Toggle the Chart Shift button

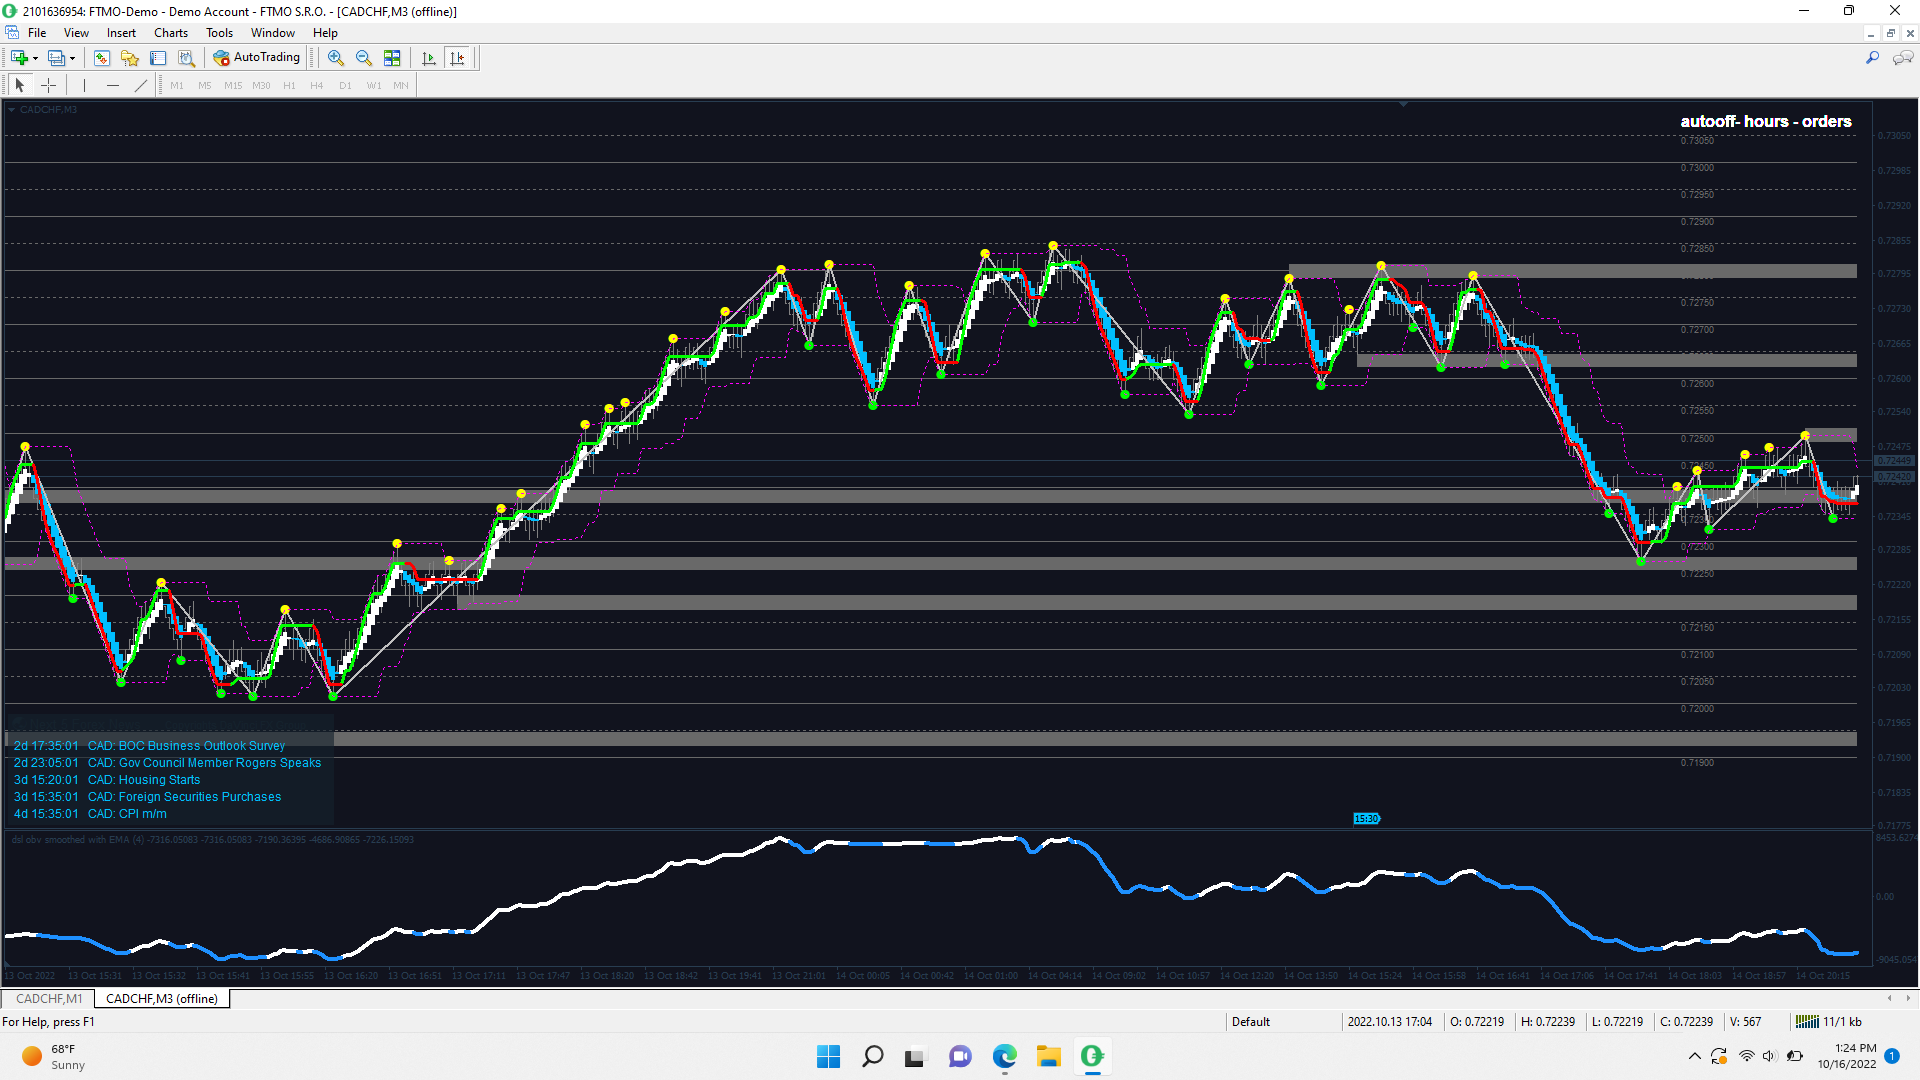pos(457,58)
